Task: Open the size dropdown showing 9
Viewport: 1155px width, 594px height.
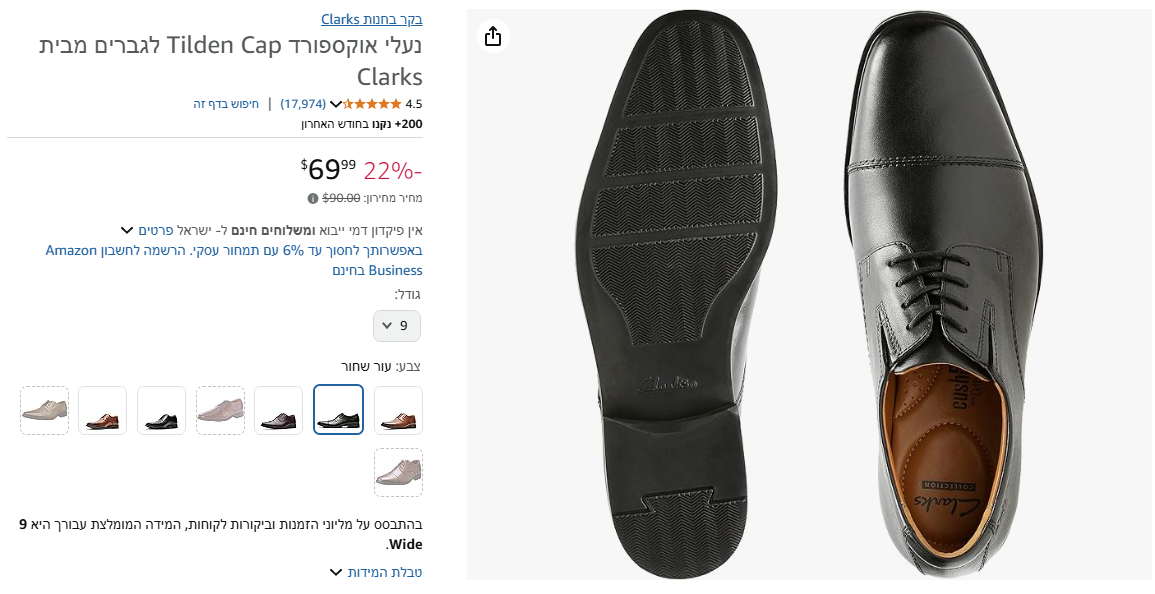Action: [397, 326]
